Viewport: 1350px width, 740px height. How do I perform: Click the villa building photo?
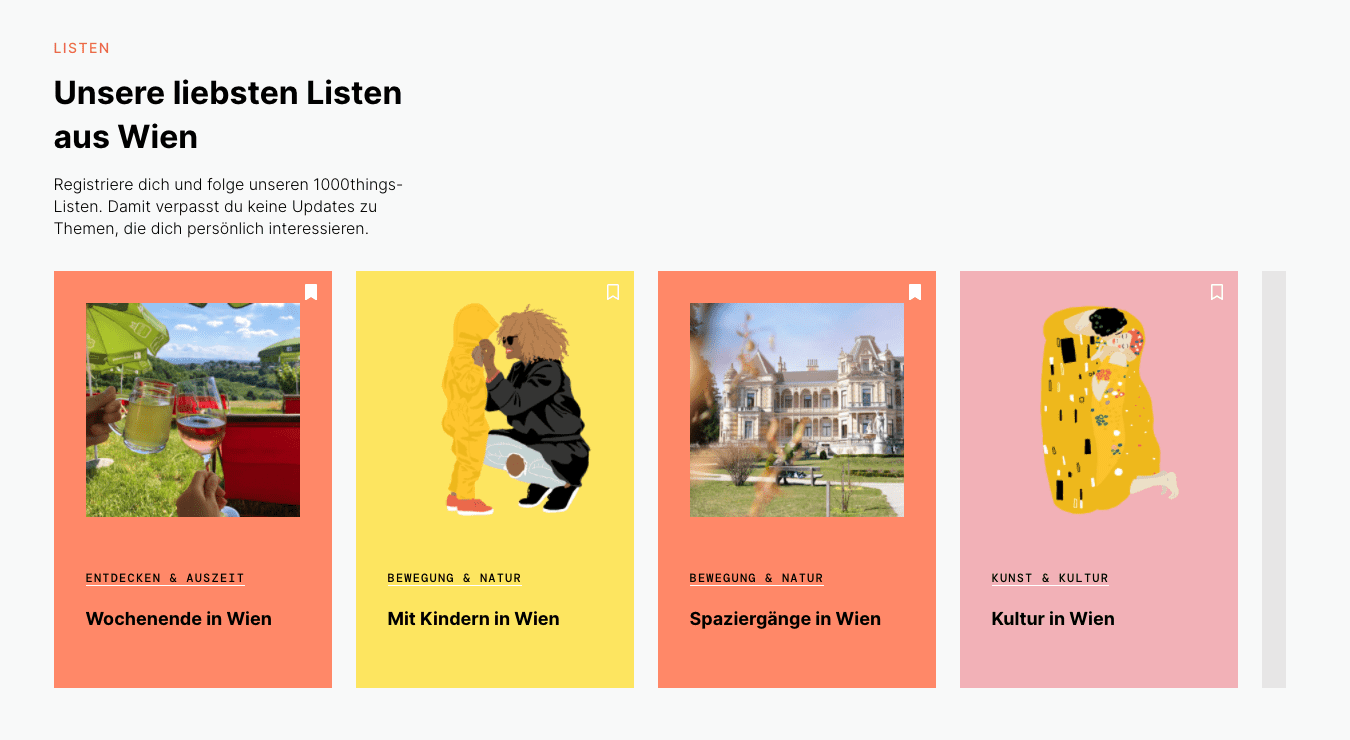(x=797, y=410)
